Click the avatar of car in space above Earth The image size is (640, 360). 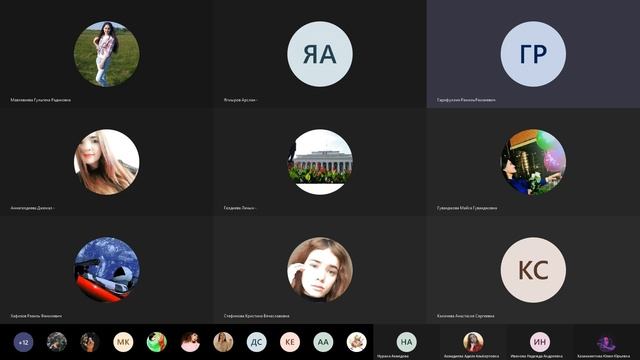[x=107, y=270]
